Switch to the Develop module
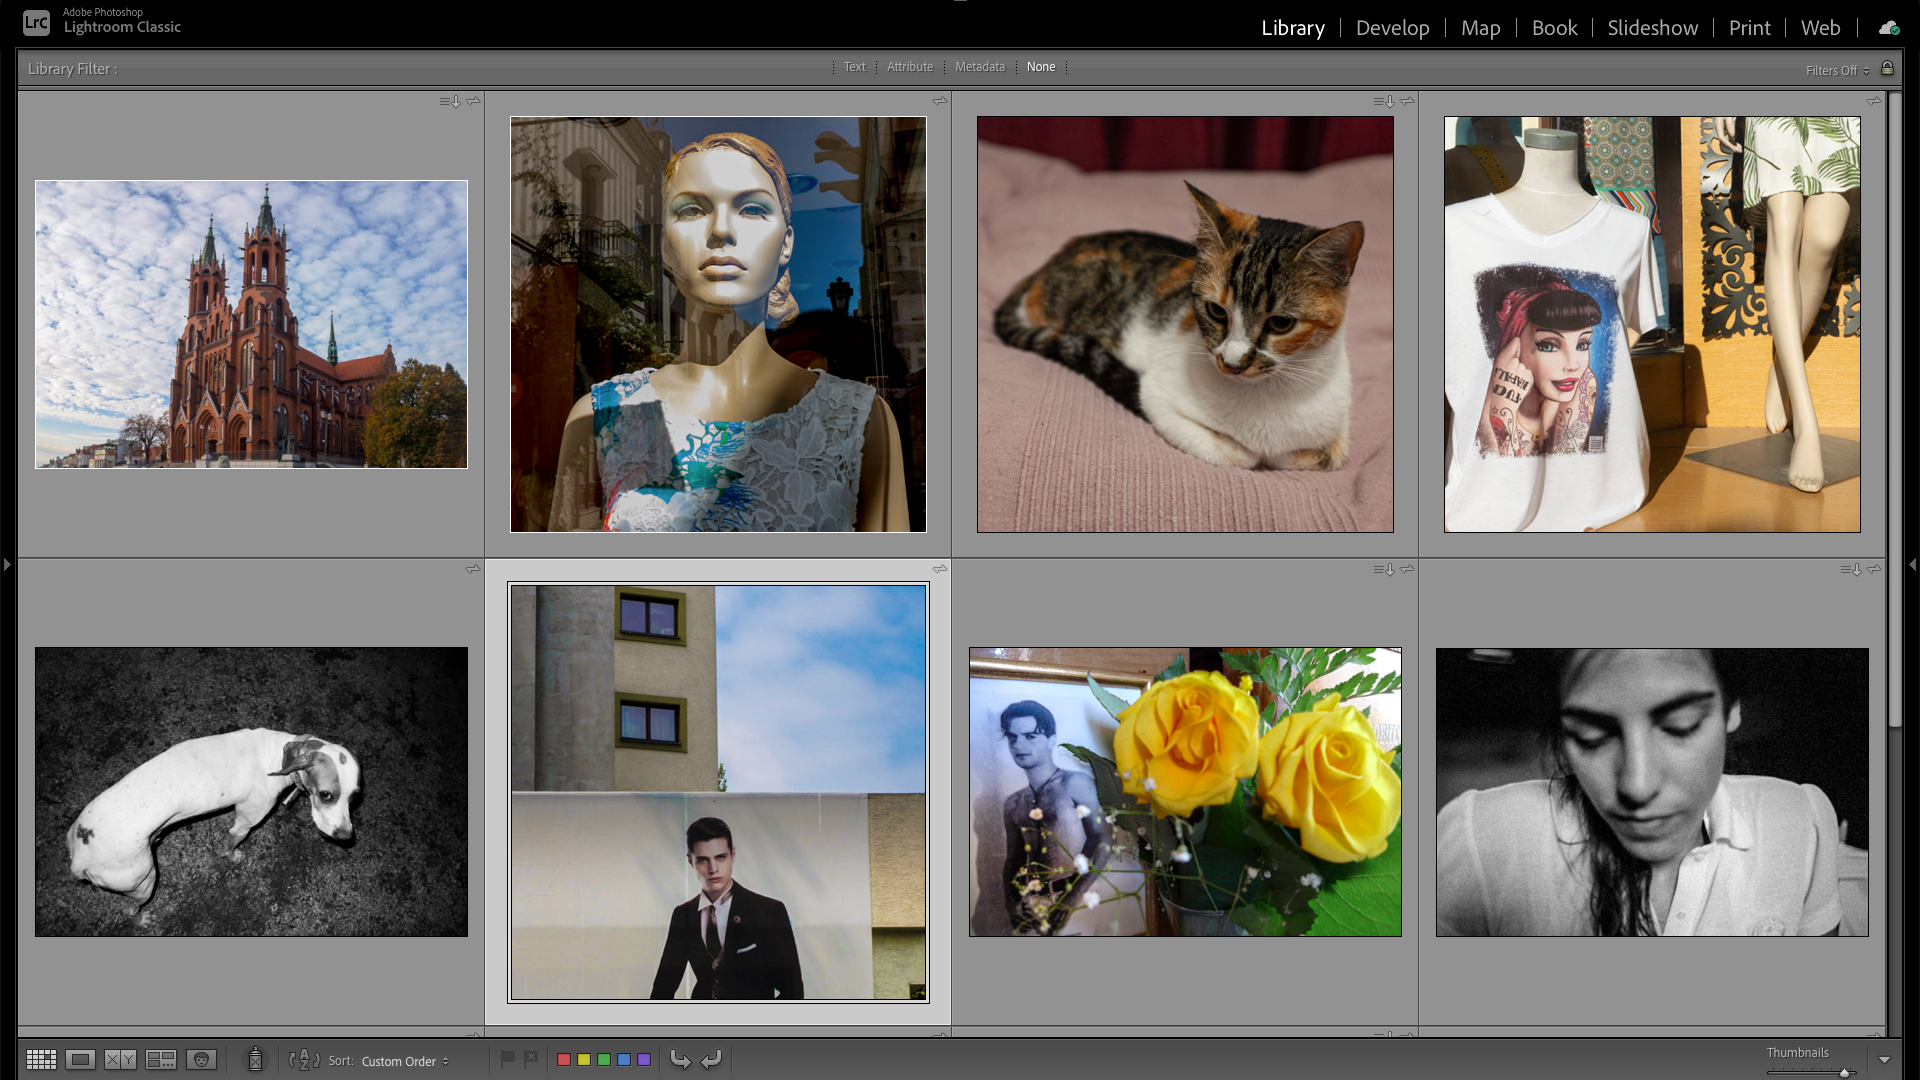This screenshot has height=1080, width=1920. [1392, 28]
